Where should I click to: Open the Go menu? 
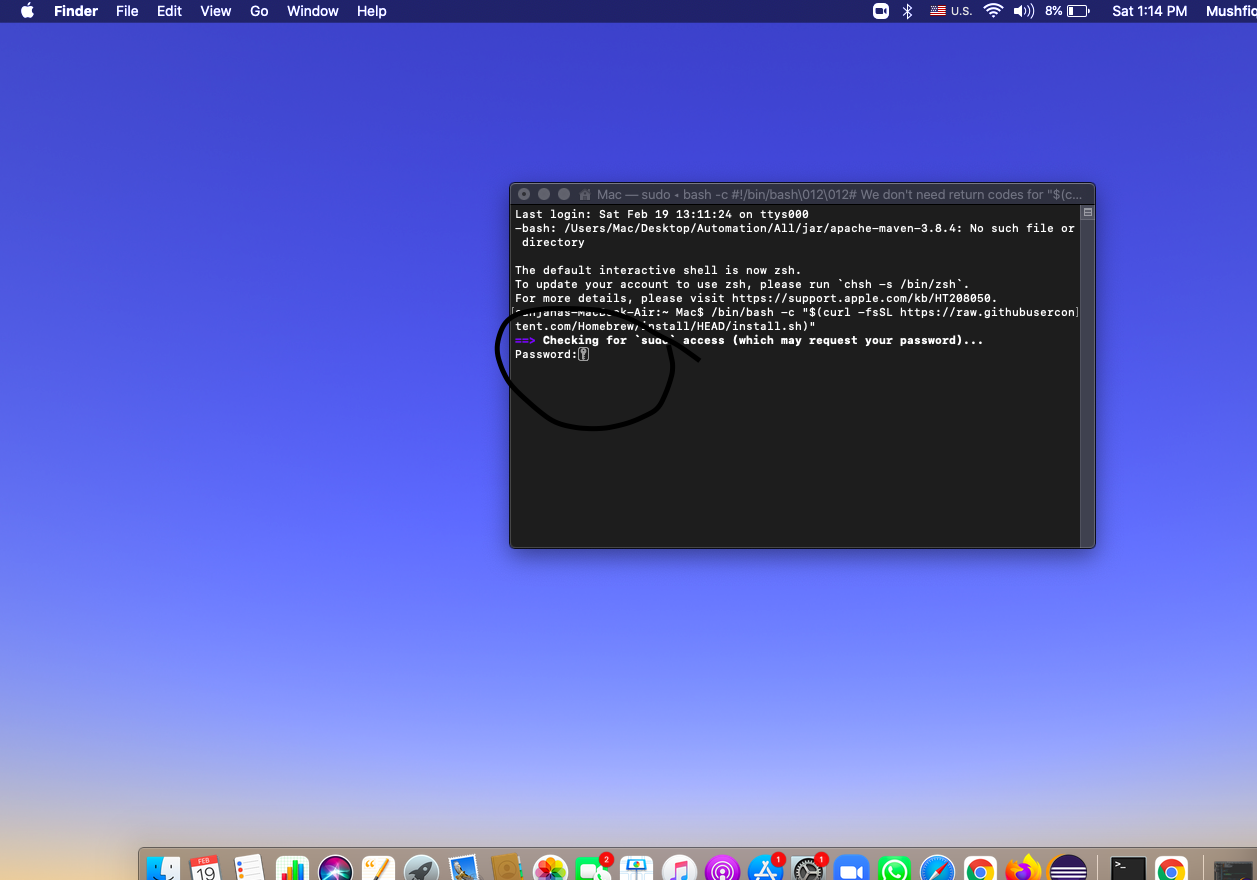tap(259, 11)
